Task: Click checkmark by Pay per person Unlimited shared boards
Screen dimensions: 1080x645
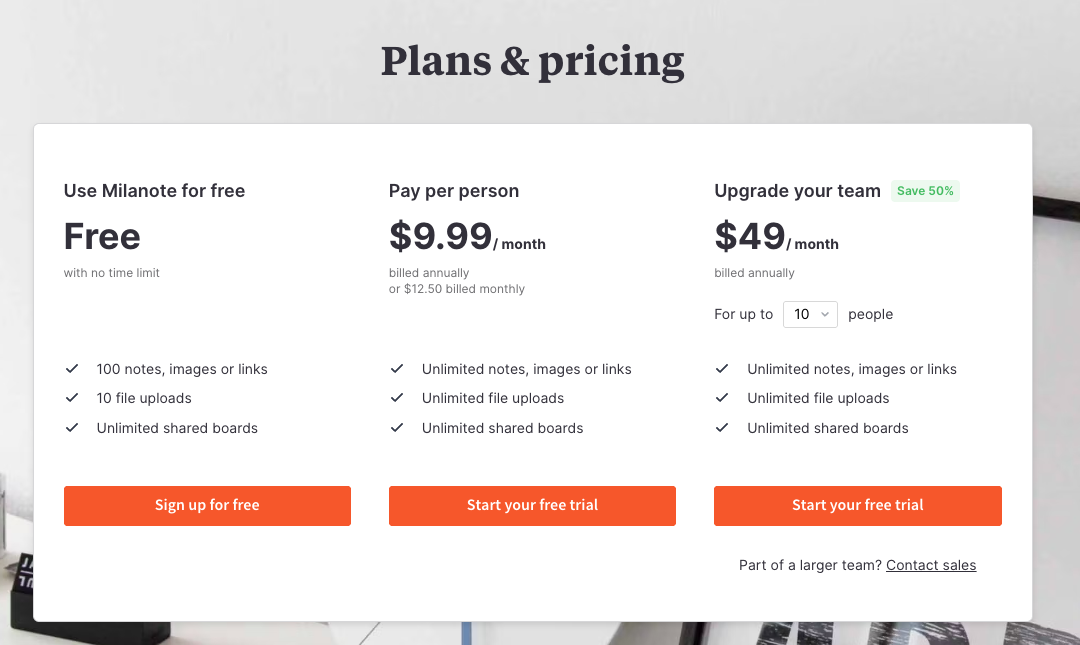Action: click(397, 427)
